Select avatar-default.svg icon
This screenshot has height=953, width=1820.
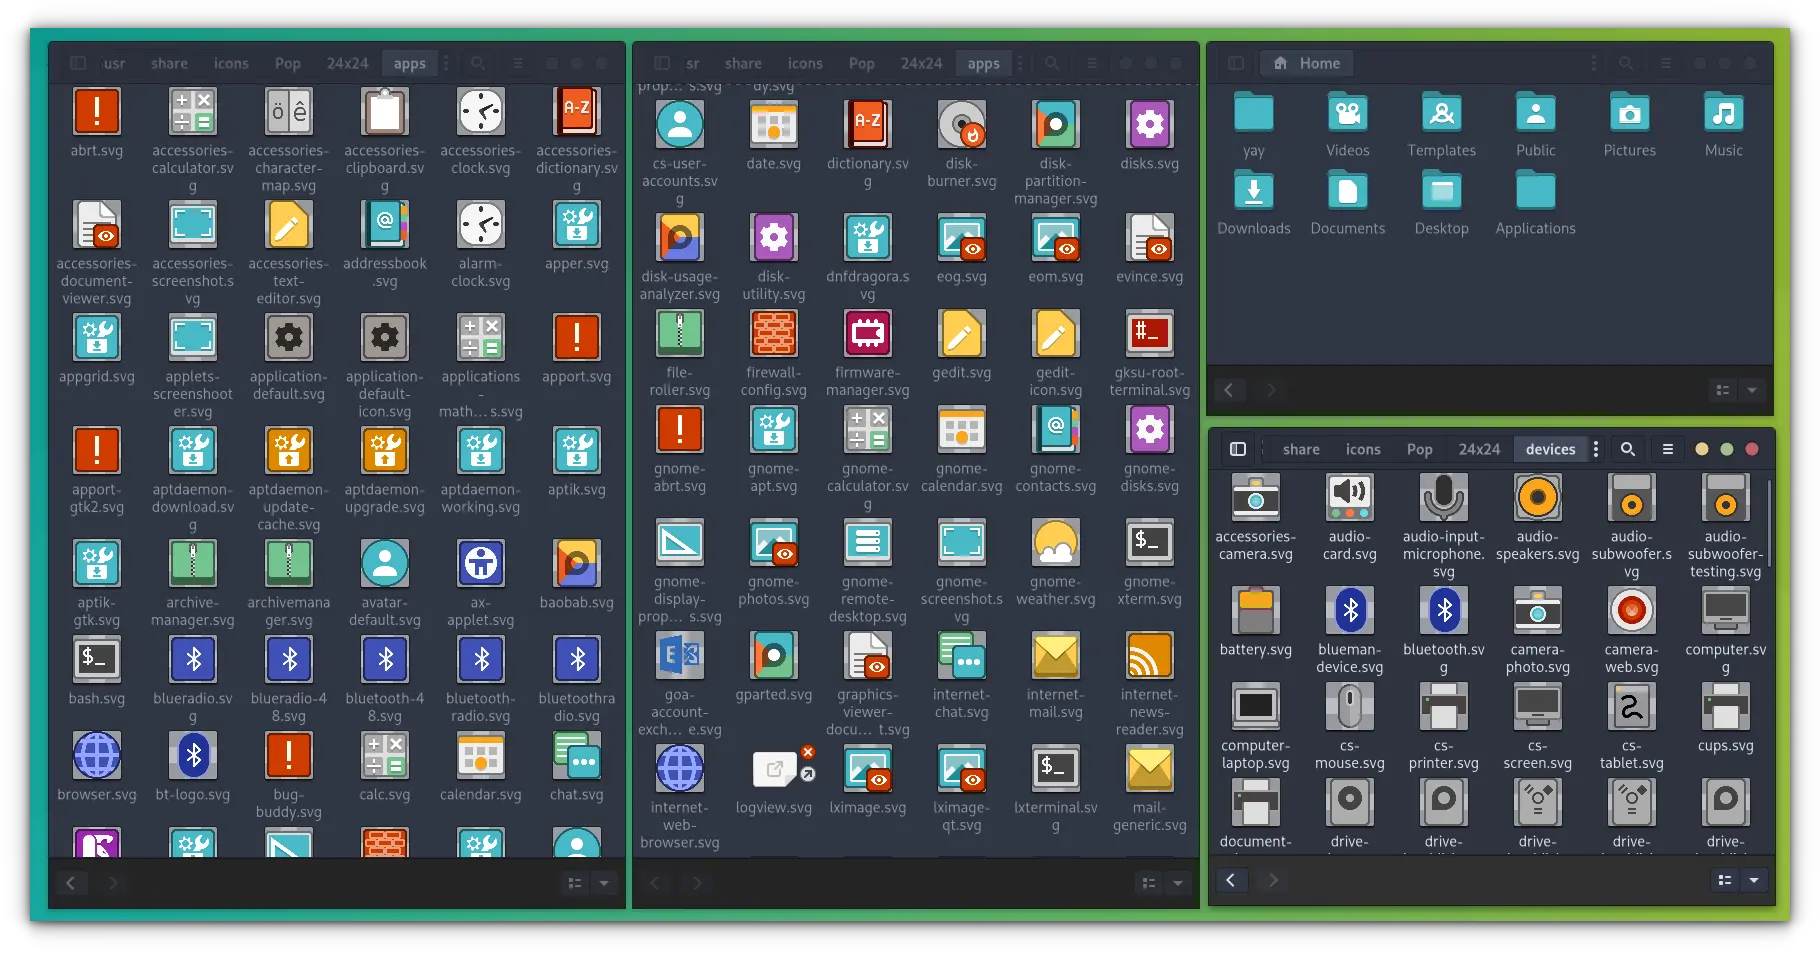coord(385,563)
